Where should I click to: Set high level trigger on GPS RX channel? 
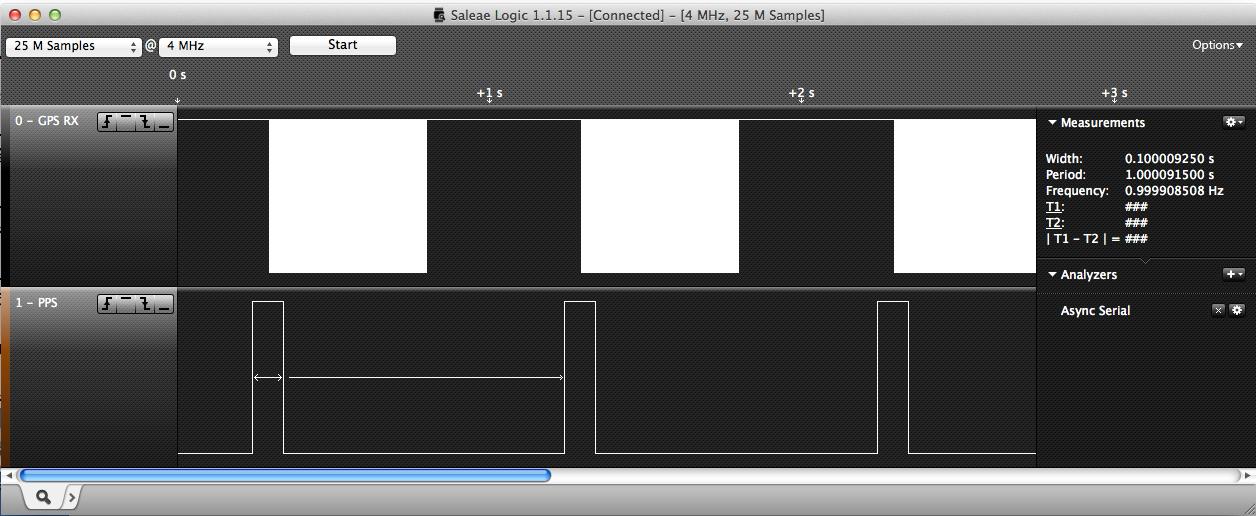click(x=126, y=122)
